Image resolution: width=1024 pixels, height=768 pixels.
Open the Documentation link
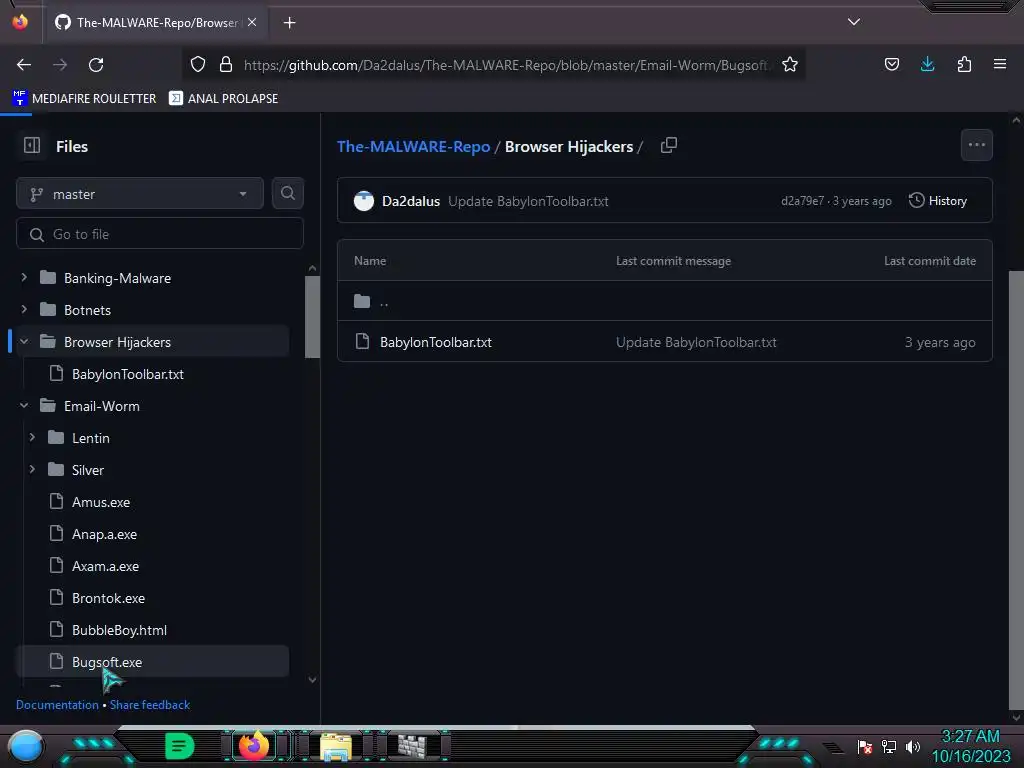(57, 705)
